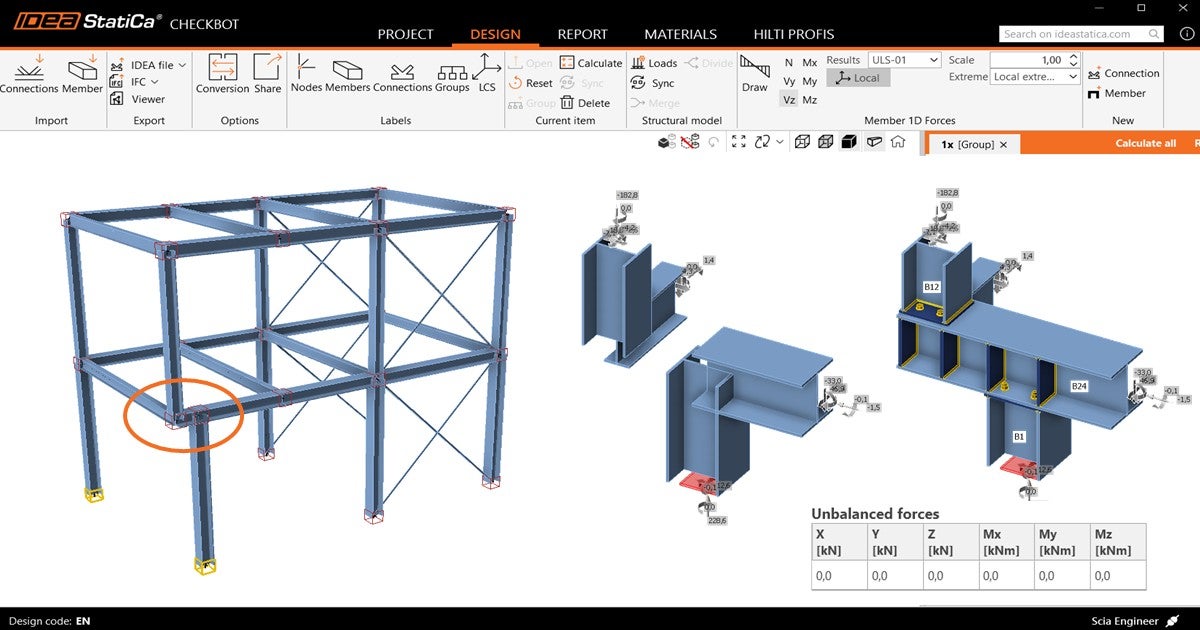Viewport: 1200px width, 630px height.
Task: Expand the rotate view dropdown arrow
Action: point(780,142)
